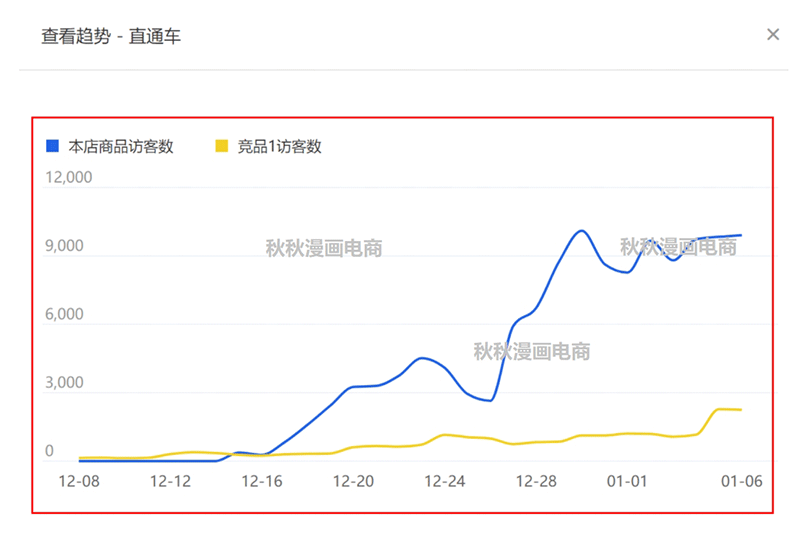The image size is (800, 542).
Task: Click the 9,000 y-axis label
Action: click(64, 247)
